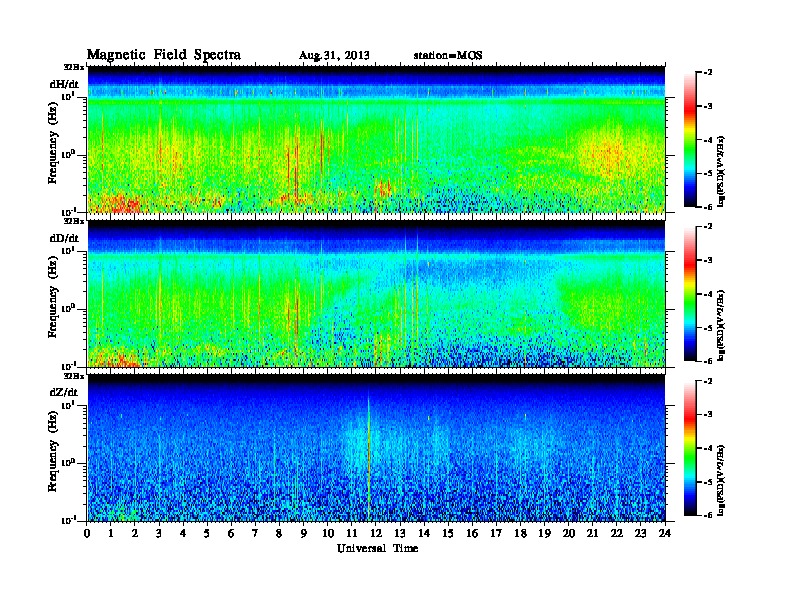792x612 pixels.
Task: Click the color bar beside the dD/dt panel
Action: 690,294
